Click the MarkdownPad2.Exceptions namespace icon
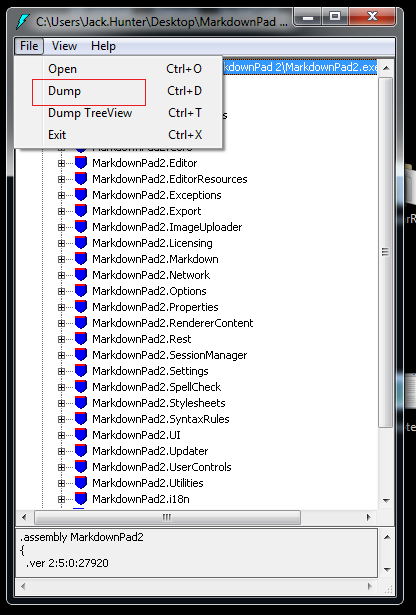The height and width of the screenshot is (615, 416). (x=81, y=195)
